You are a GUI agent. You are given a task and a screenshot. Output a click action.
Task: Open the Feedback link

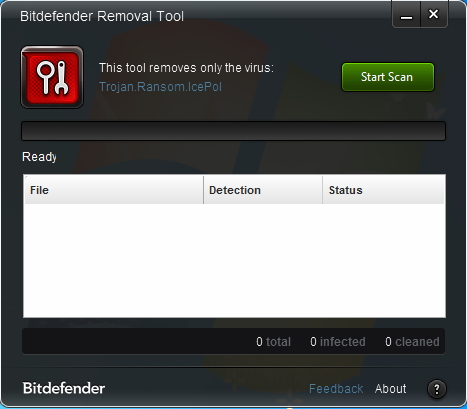pos(336,389)
